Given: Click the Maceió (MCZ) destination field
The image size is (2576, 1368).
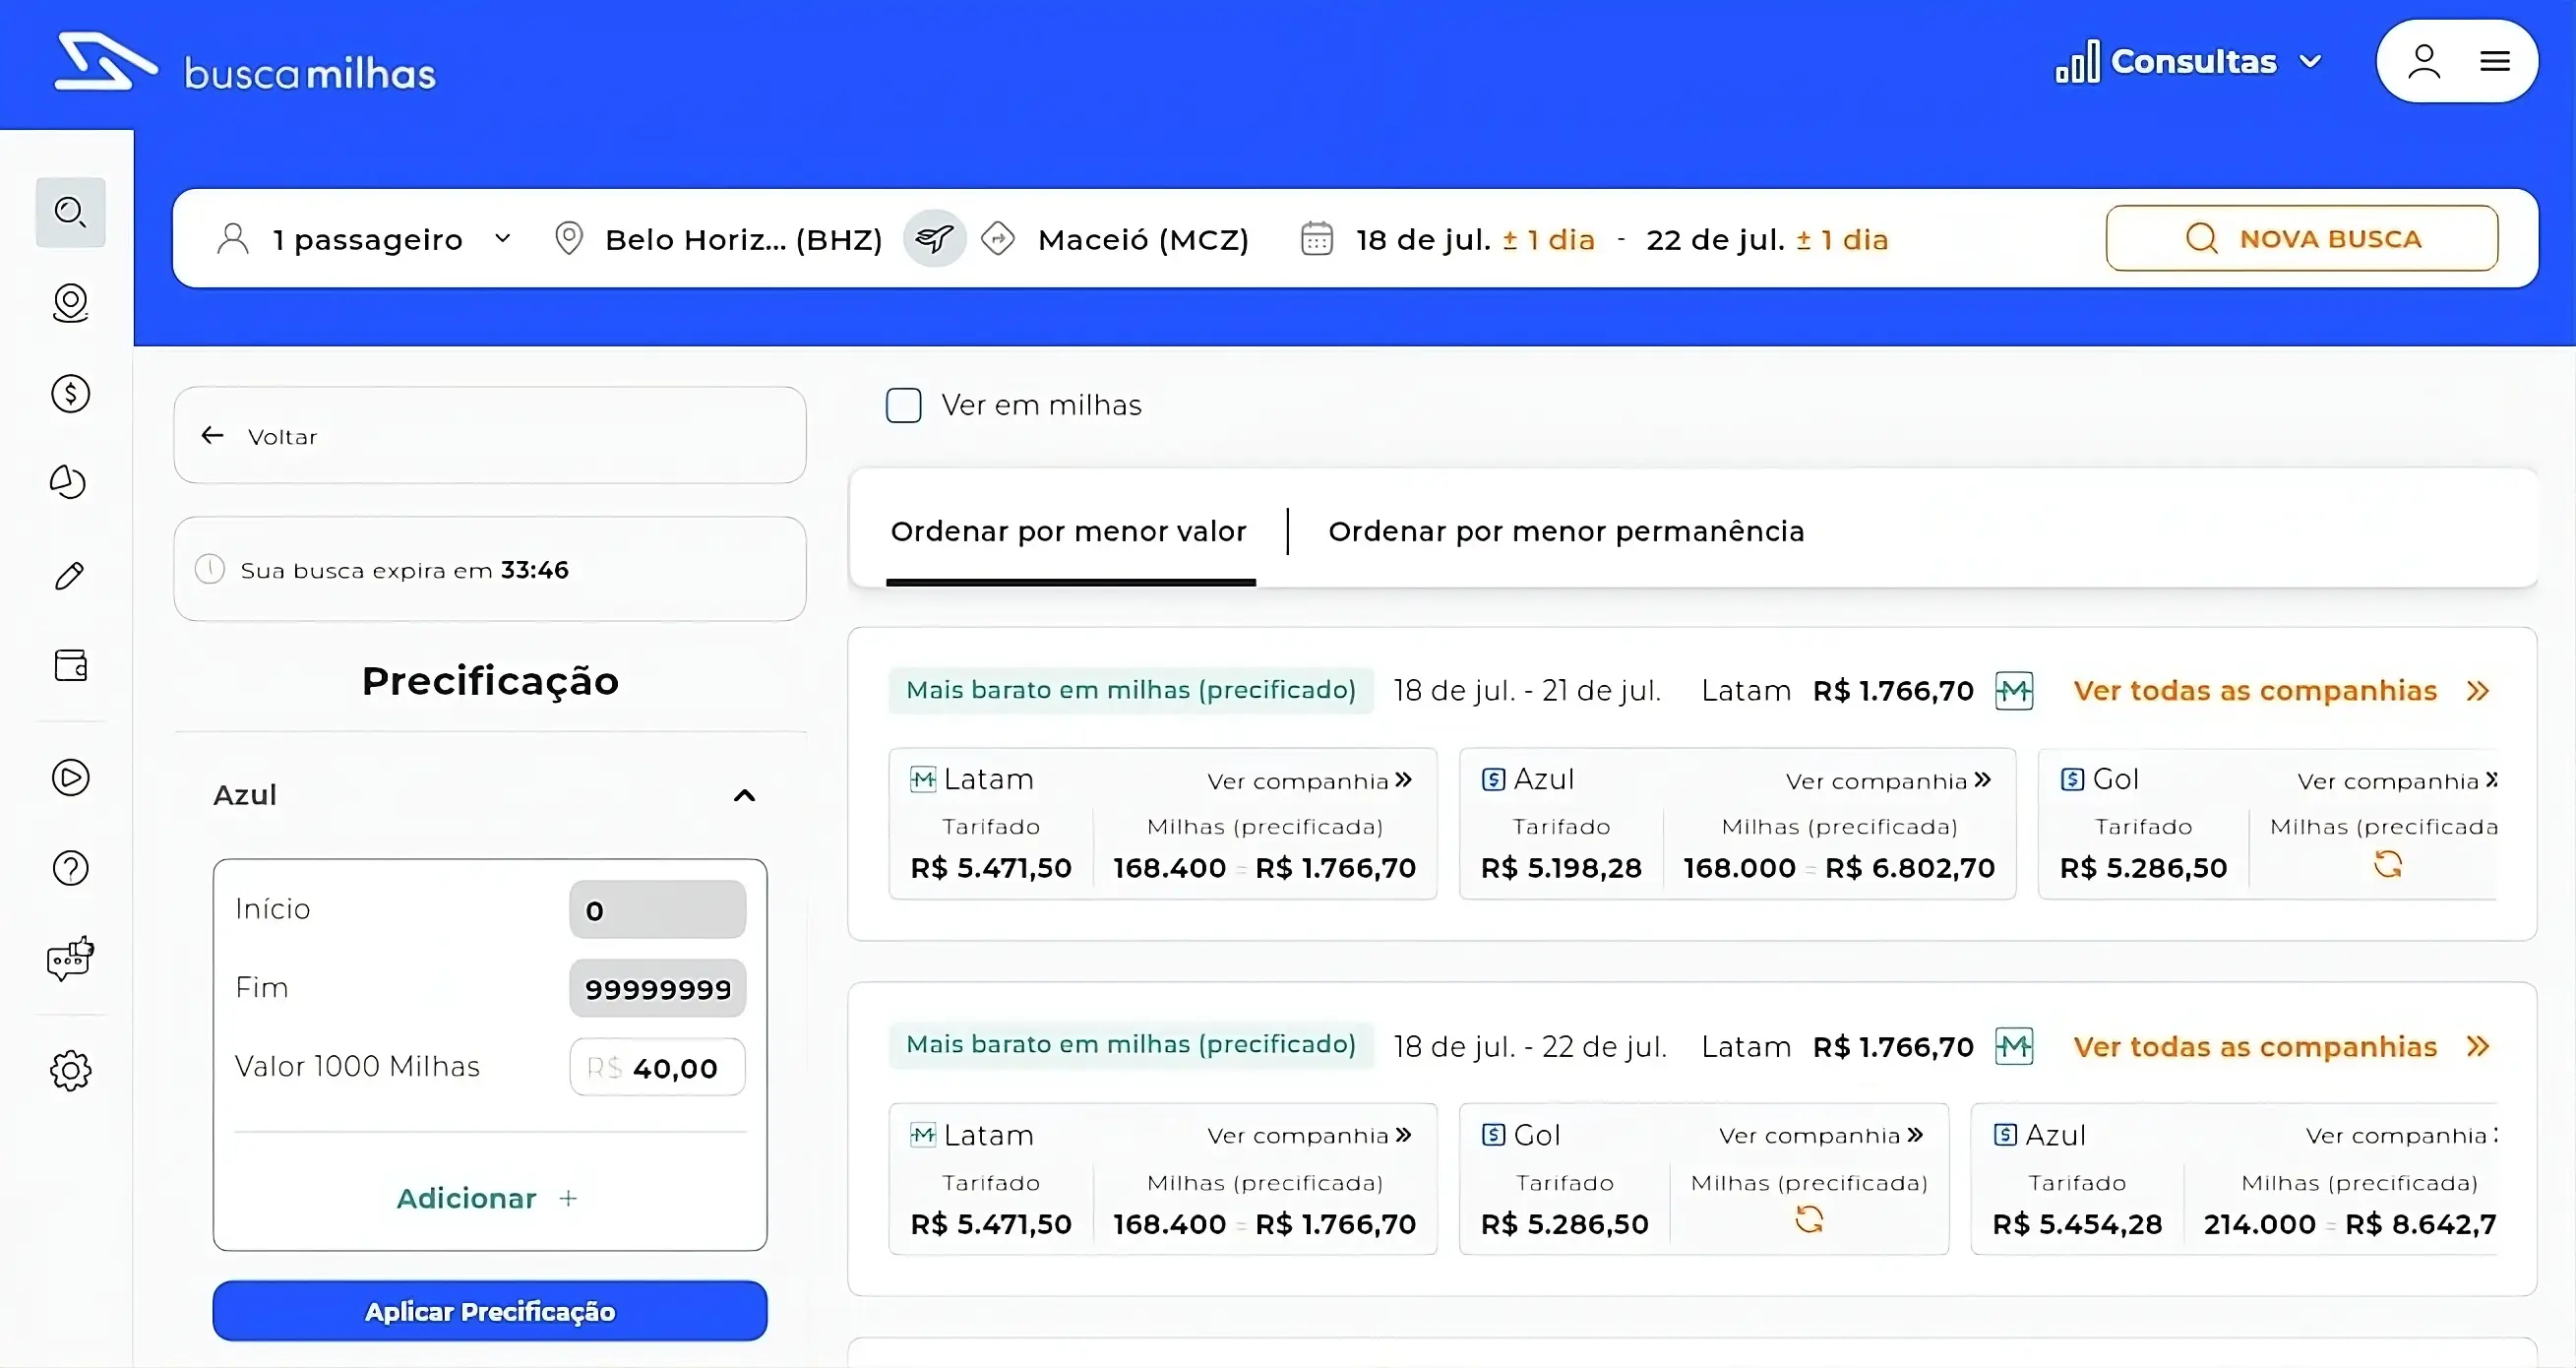Looking at the screenshot, I should pyautogui.click(x=1143, y=240).
